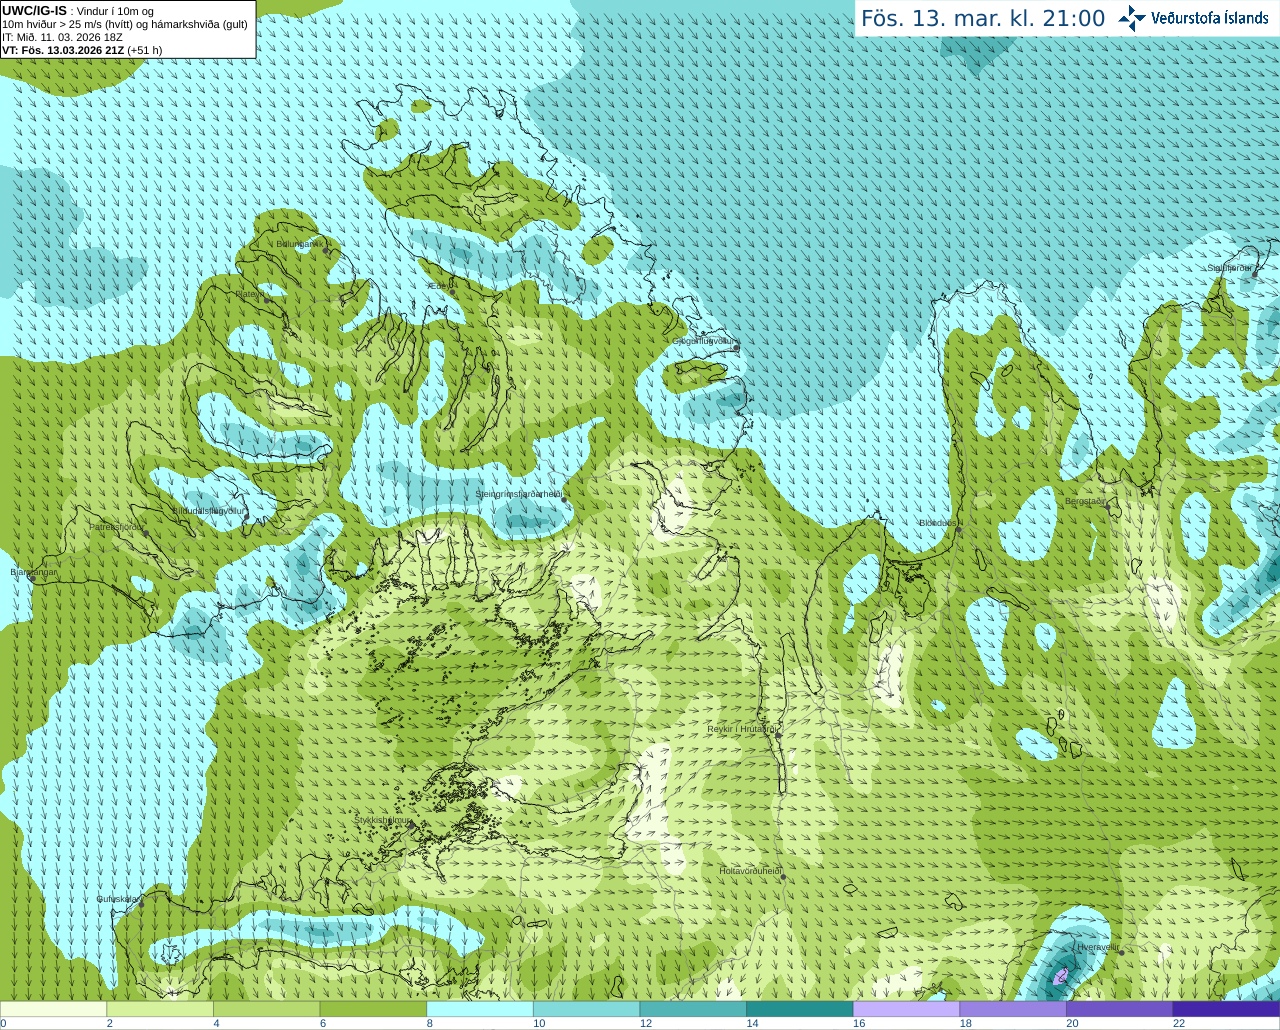Screen dimensions: 1280x1030
Task: Click the 'VT: Fös. 13.03.2026 21Z (+51 h)' line
Action: click(82, 50)
